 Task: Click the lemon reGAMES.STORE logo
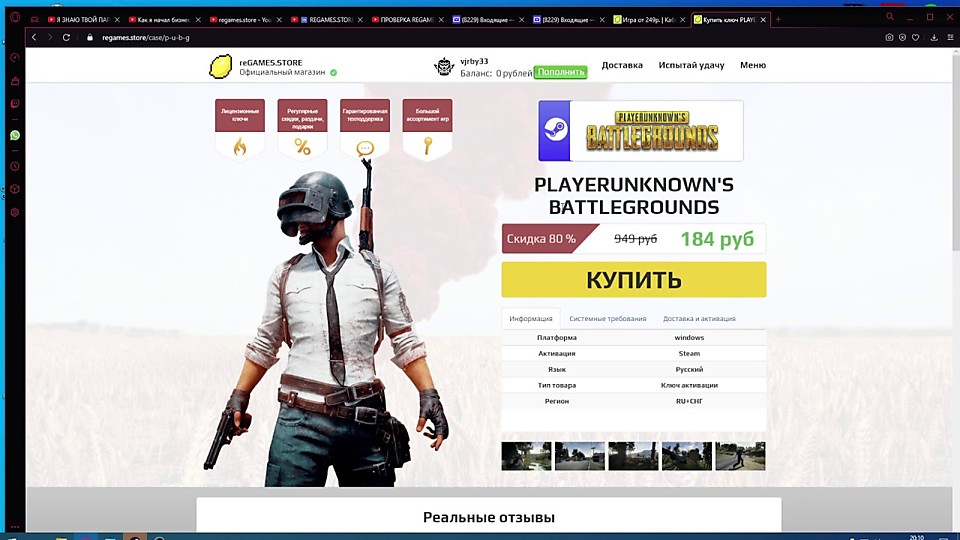[220, 66]
